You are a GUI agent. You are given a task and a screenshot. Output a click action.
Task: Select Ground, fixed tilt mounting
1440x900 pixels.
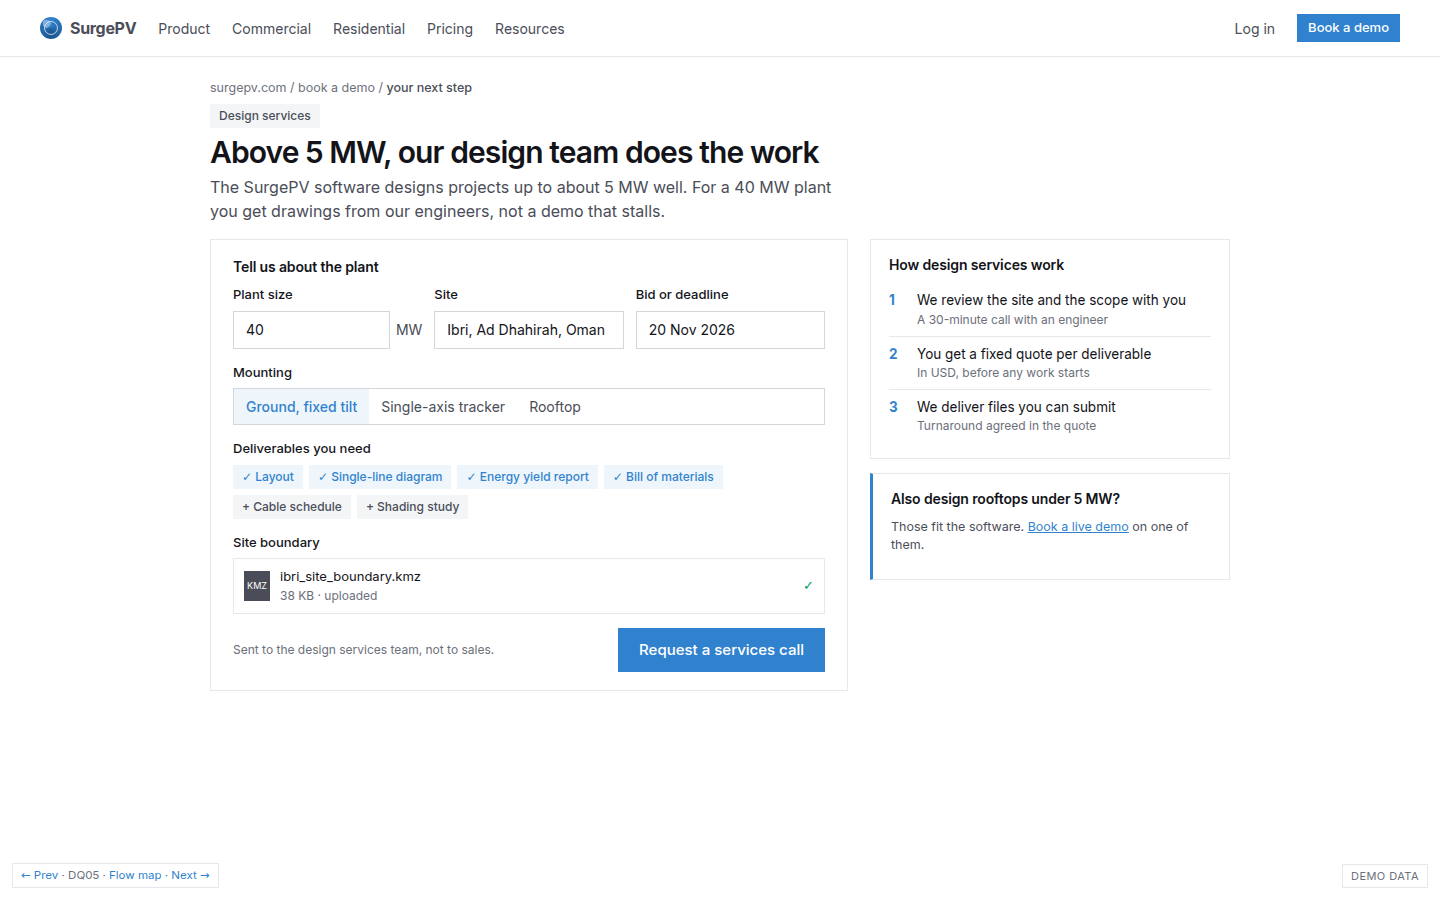click(x=301, y=407)
